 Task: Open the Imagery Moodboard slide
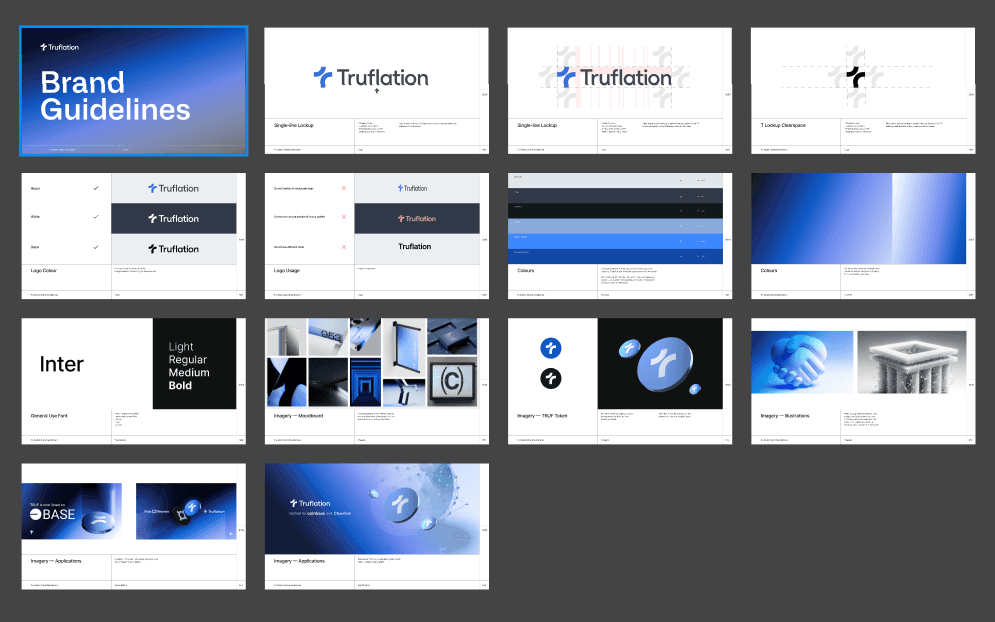(x=376, y=381)
